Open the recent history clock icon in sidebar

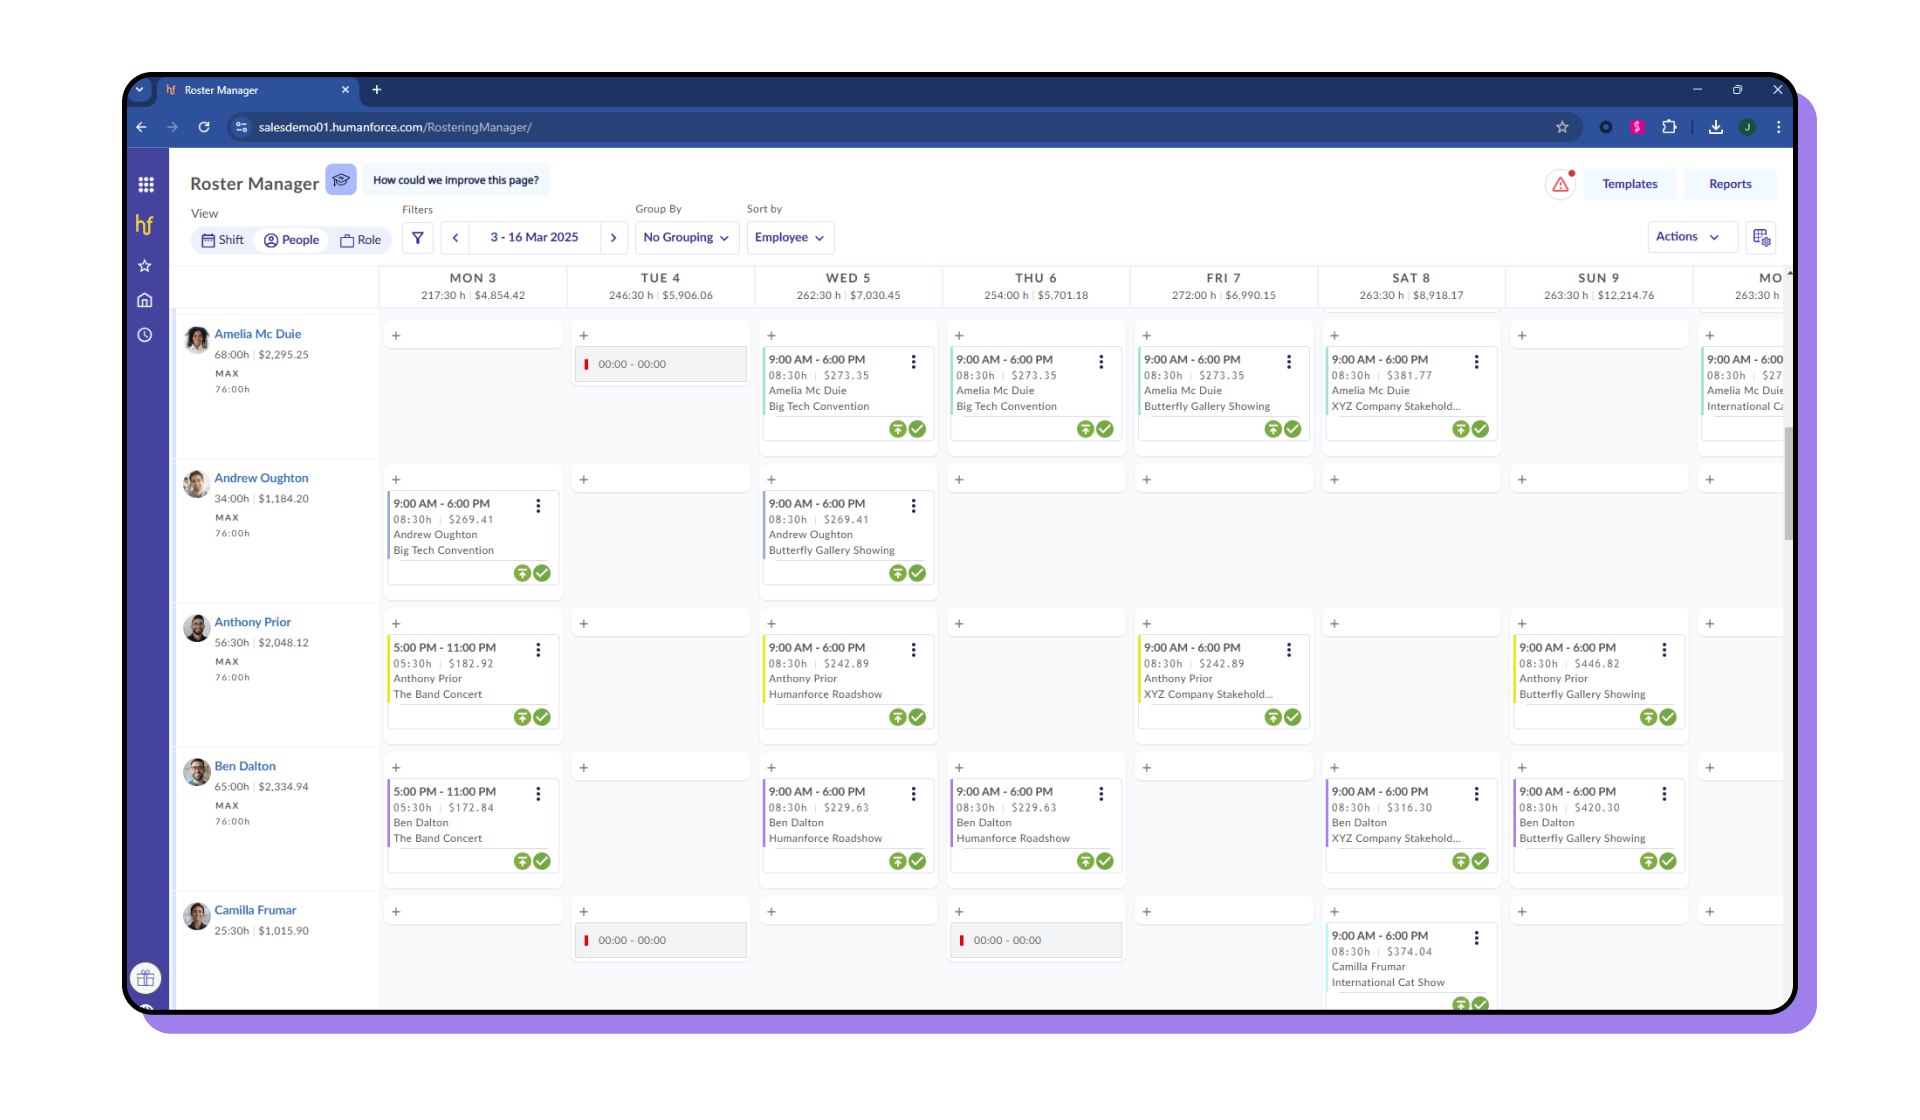pos(145,334)
